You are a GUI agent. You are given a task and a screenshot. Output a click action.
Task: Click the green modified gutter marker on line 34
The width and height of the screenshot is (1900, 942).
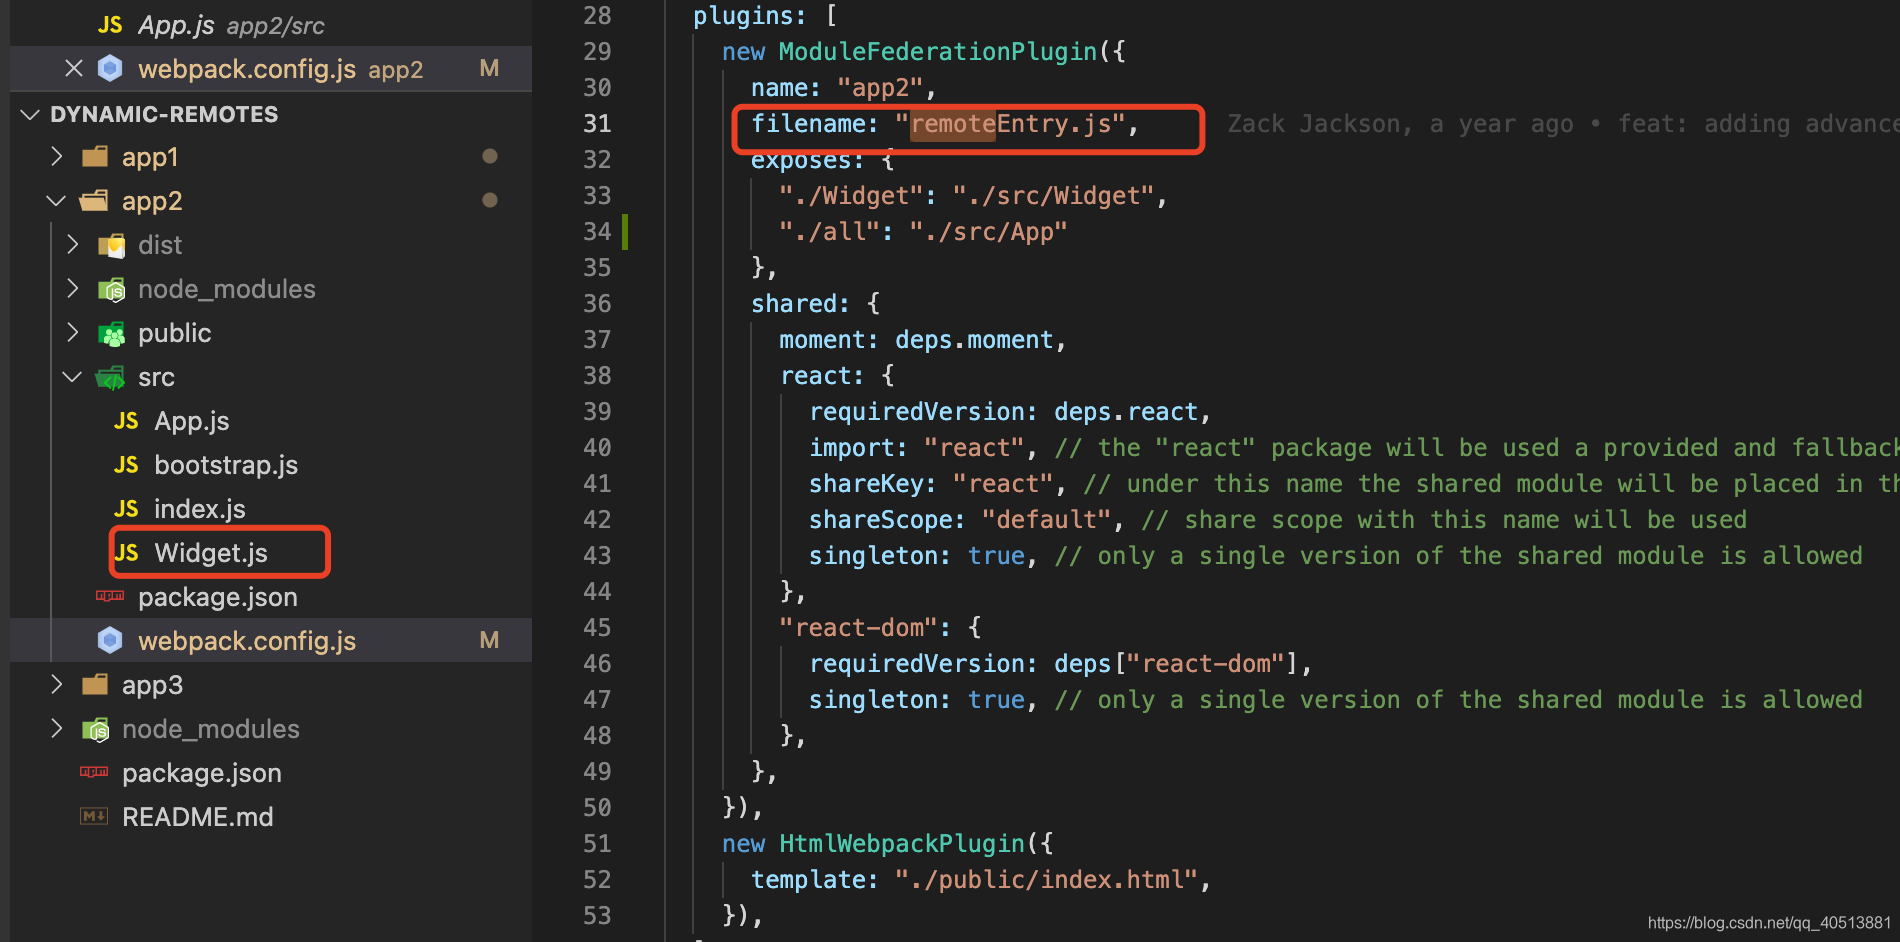(x=625, y=231)
